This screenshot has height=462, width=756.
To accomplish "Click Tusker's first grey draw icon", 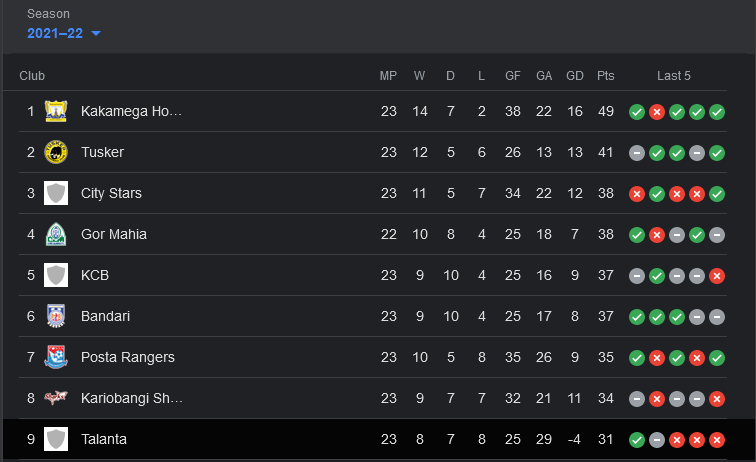I will (637, 153).
